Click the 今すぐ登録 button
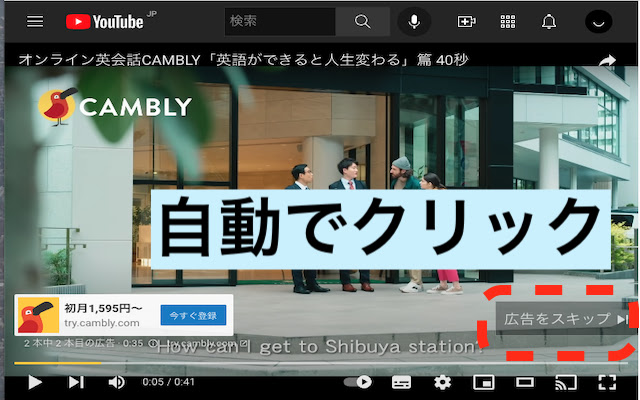Image resolution: width=640 pixels, height=400 pixels. (193, 315)
